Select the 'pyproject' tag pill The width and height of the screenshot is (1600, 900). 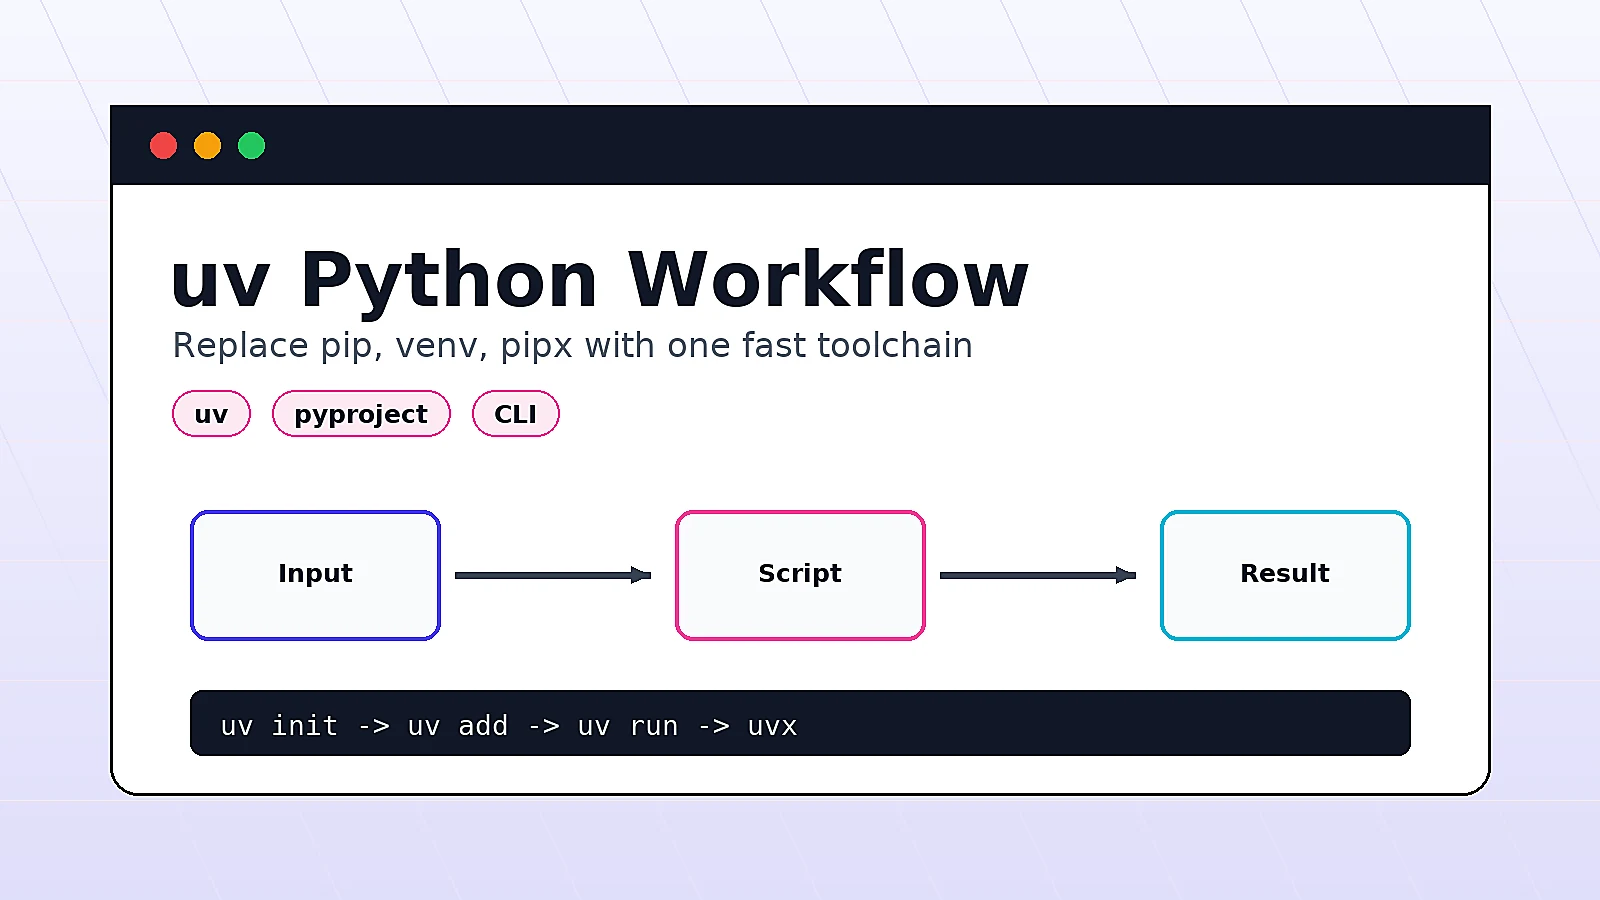(x=361, y=414)
